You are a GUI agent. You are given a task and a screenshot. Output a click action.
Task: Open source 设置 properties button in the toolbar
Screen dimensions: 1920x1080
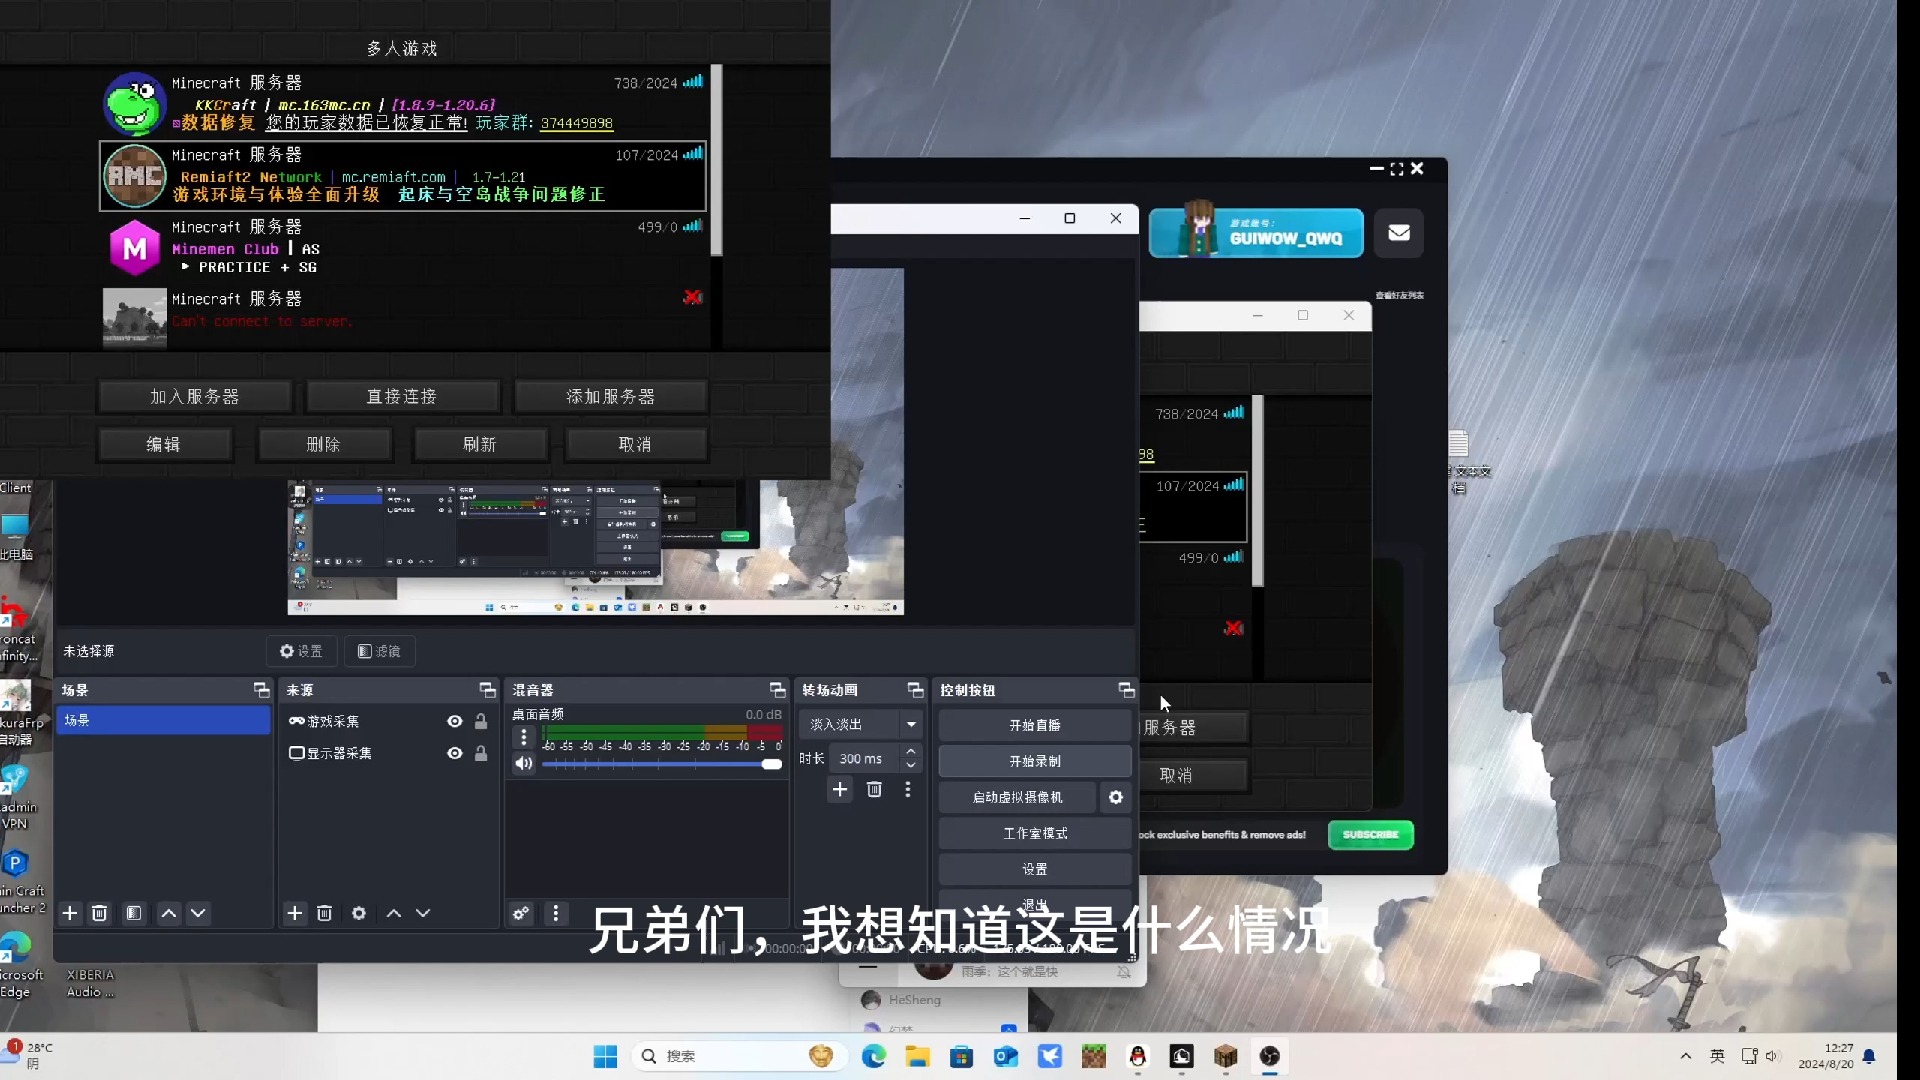301,651
